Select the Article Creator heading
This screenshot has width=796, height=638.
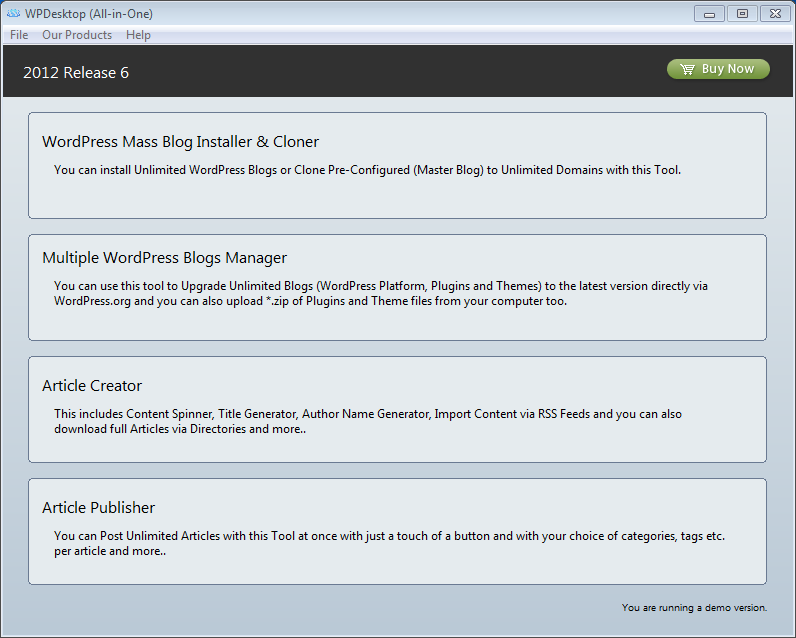92,386
